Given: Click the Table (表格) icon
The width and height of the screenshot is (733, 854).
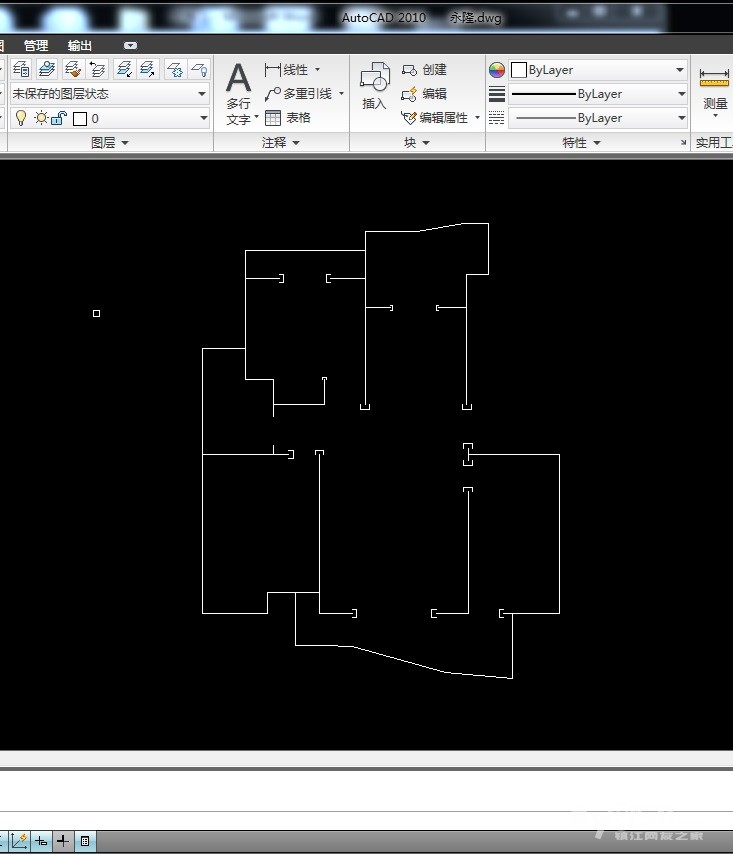Looking at the screenshot, I should [x=274, y=117].
